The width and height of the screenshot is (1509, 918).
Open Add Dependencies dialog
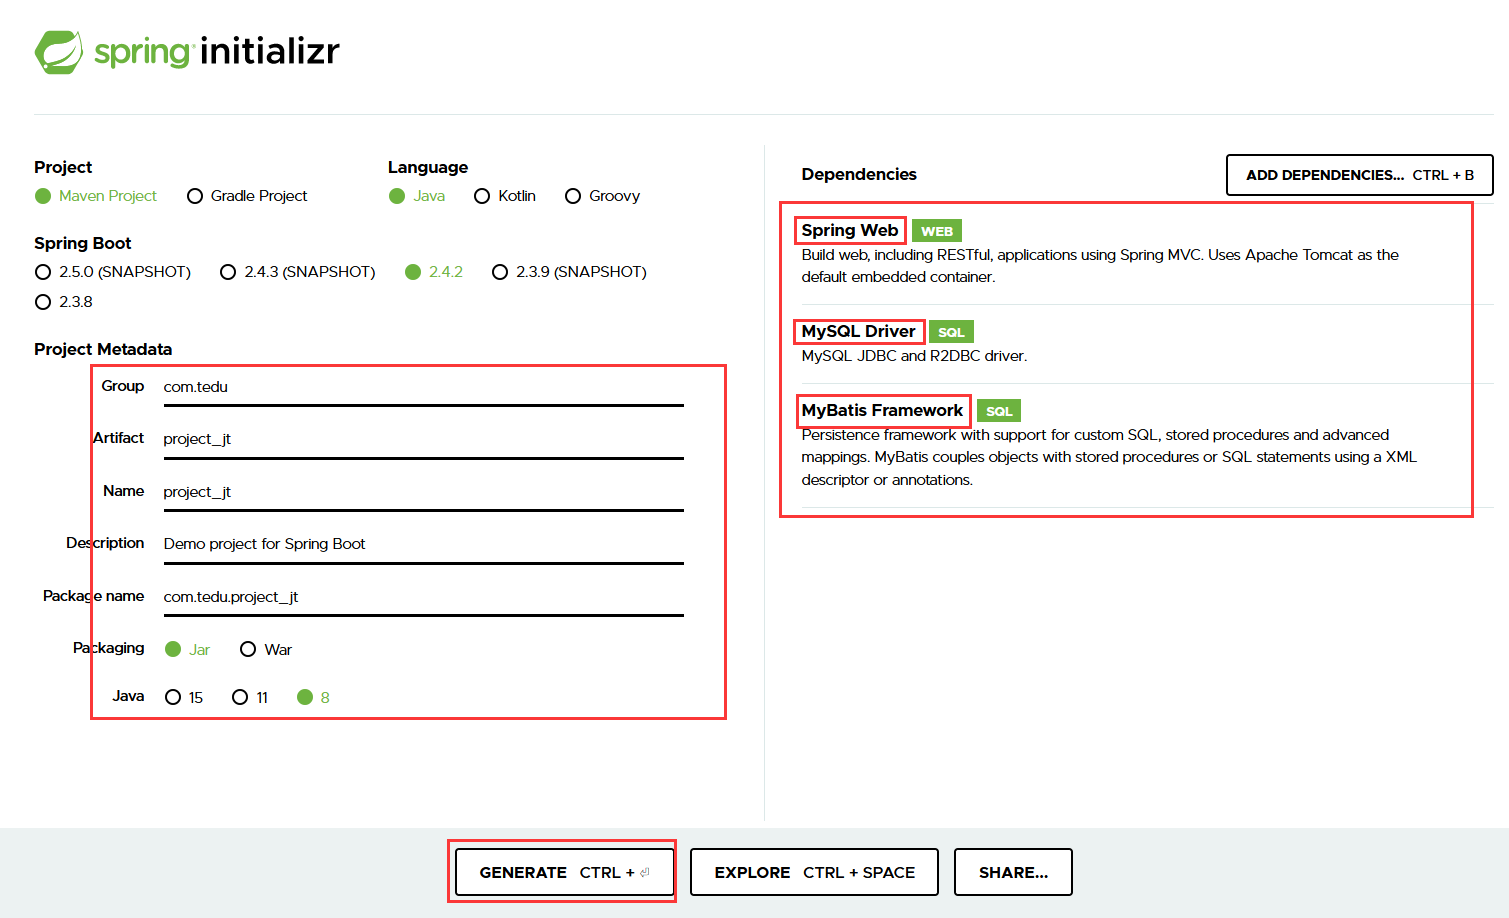point(1360,175)
